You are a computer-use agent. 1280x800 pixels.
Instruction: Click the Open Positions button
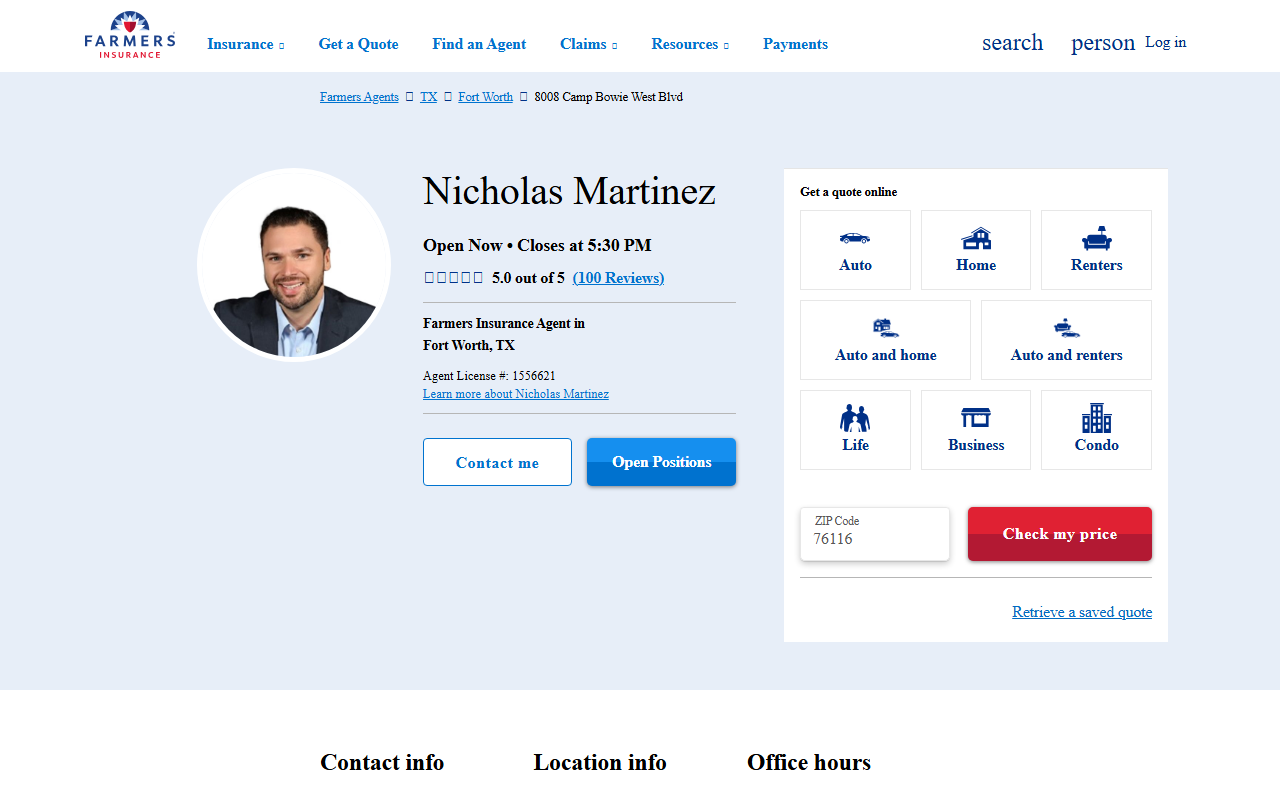click(x=661, y=462)
